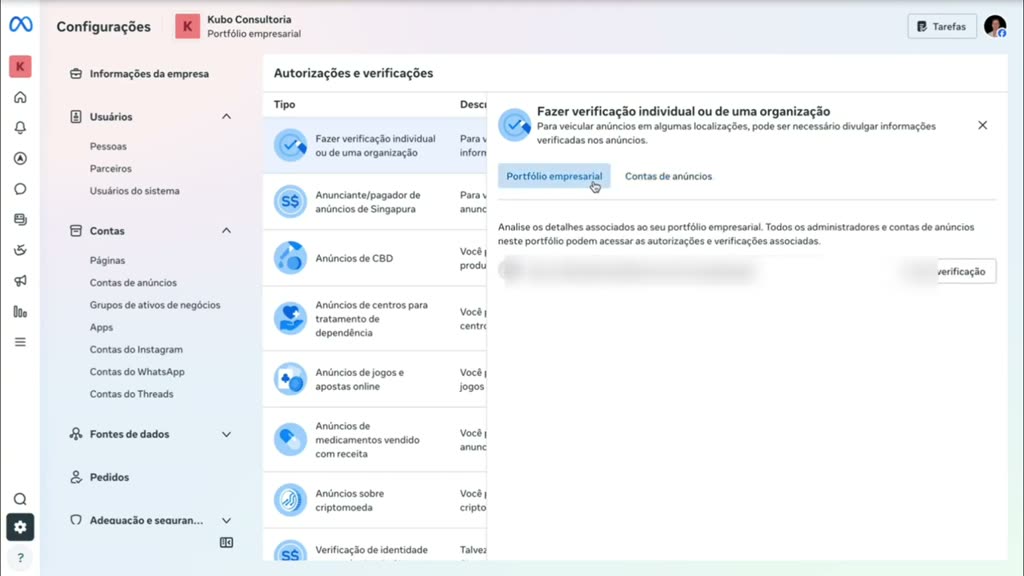Expand the Fontes de dados section
Image resolution: width=1024 pixels, height=576 pixels.
pos(226,434)
